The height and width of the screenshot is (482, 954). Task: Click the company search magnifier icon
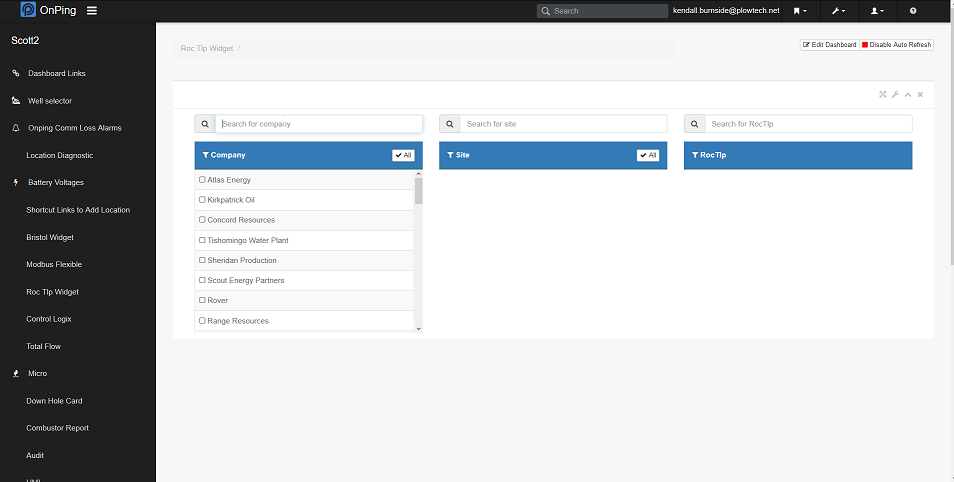tap(205, 124)
